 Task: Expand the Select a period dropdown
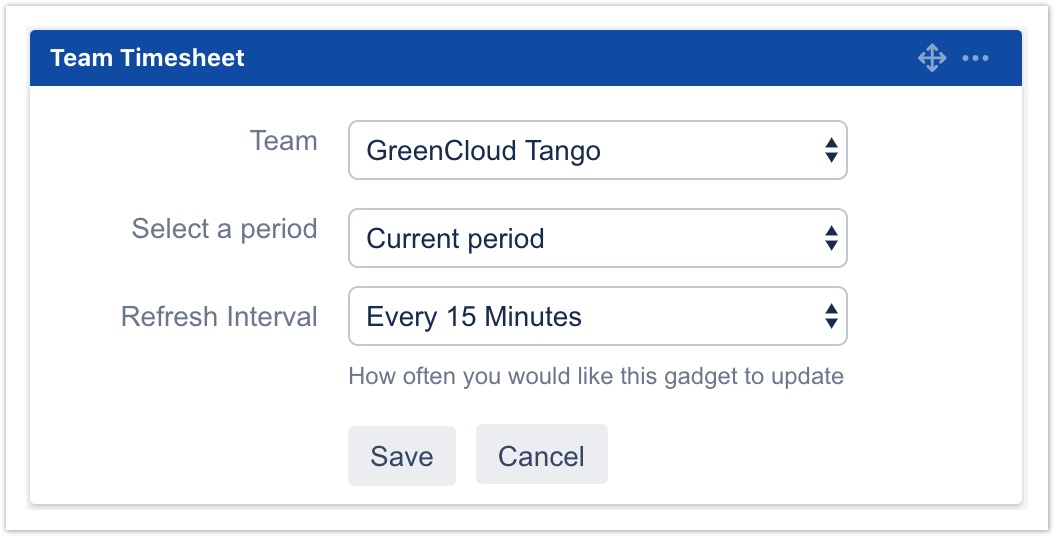pos(597,238)
